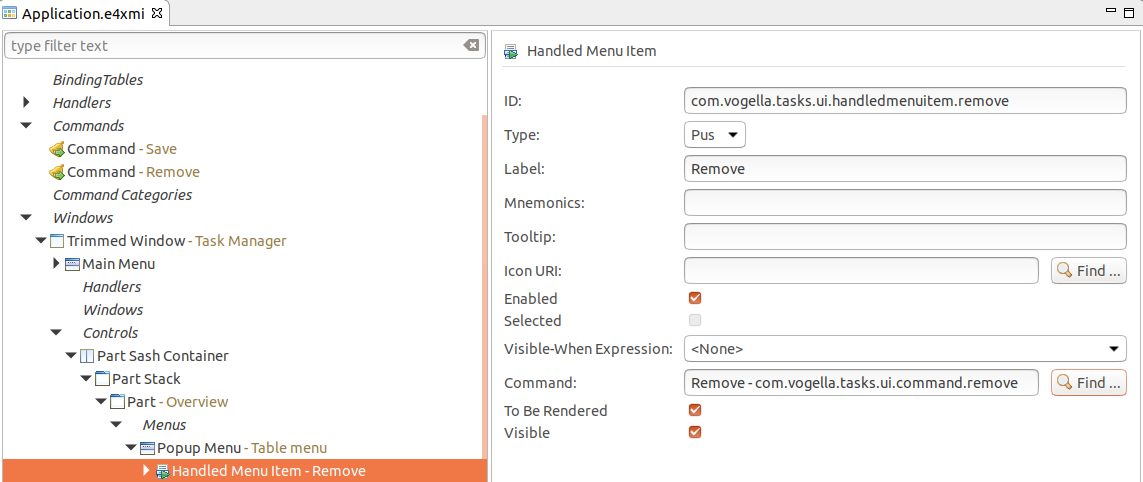Click Find button next to Command field
Viewport: 1143px width, 482px height.
tap(1088, 382)
